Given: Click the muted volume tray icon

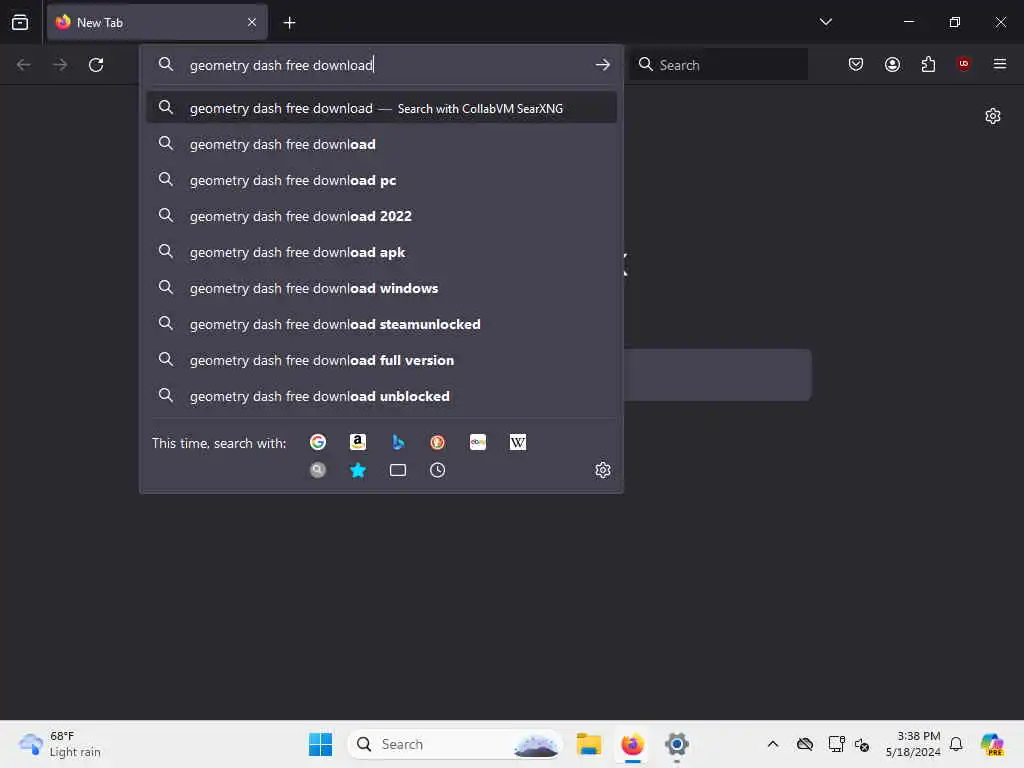Looking at the screenshot, I should pos(862,744).
